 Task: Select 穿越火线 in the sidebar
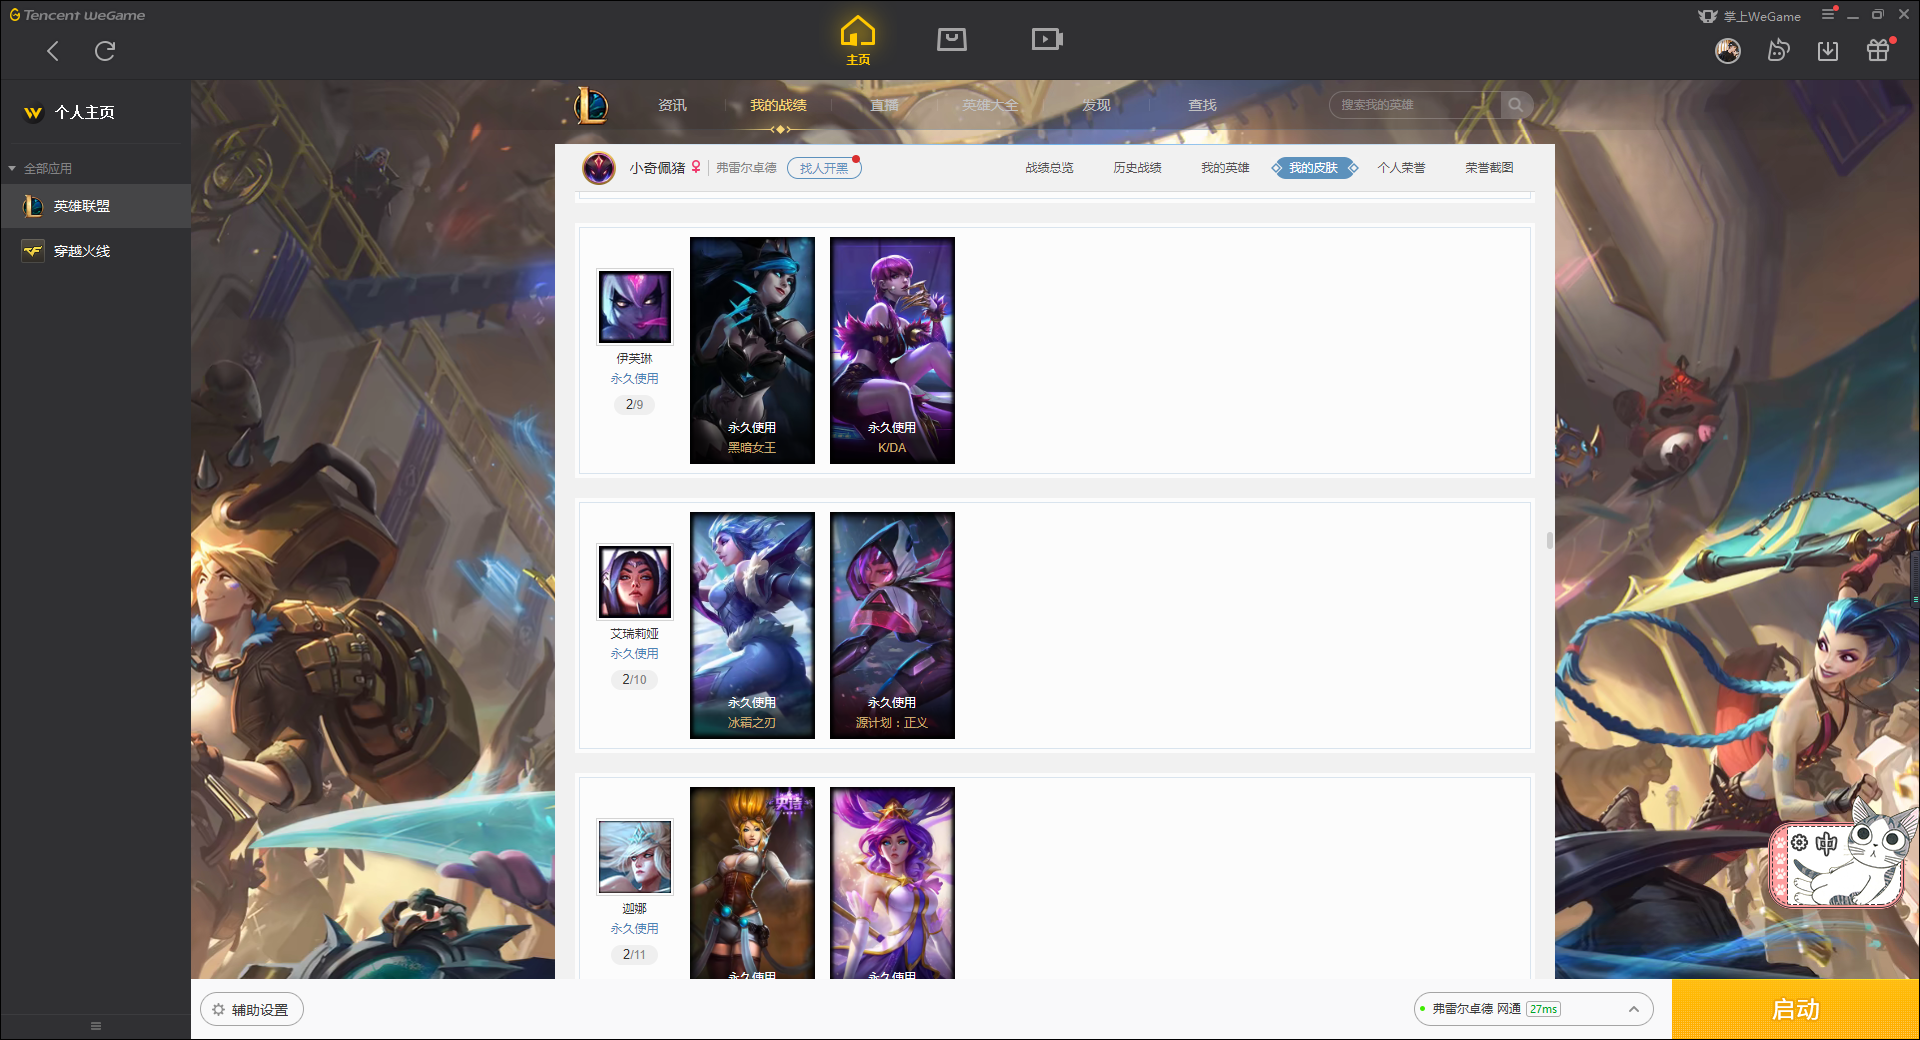pos(95,251)
